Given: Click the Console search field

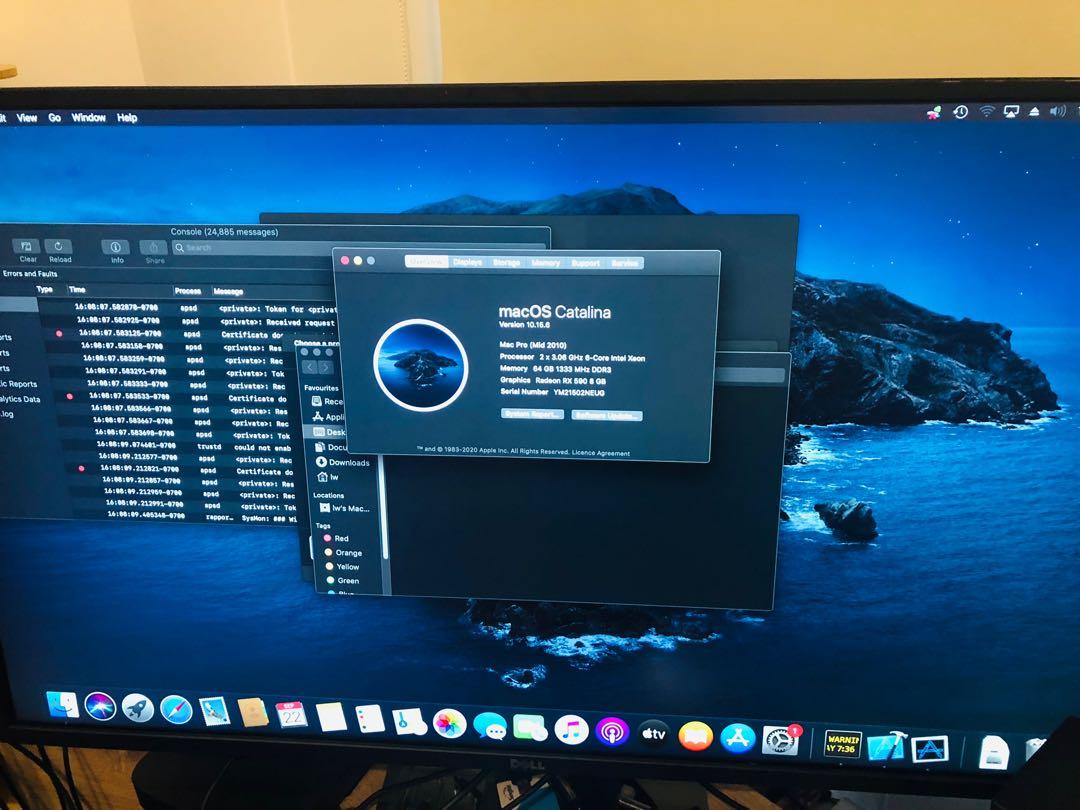Looking at the screenshot, I should [358, 248].
